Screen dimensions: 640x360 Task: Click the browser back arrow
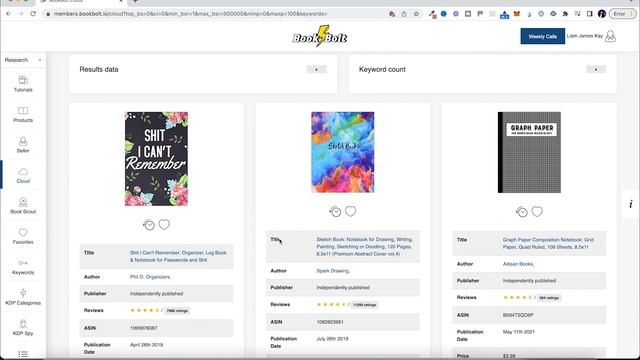click(x=9, y=14)
